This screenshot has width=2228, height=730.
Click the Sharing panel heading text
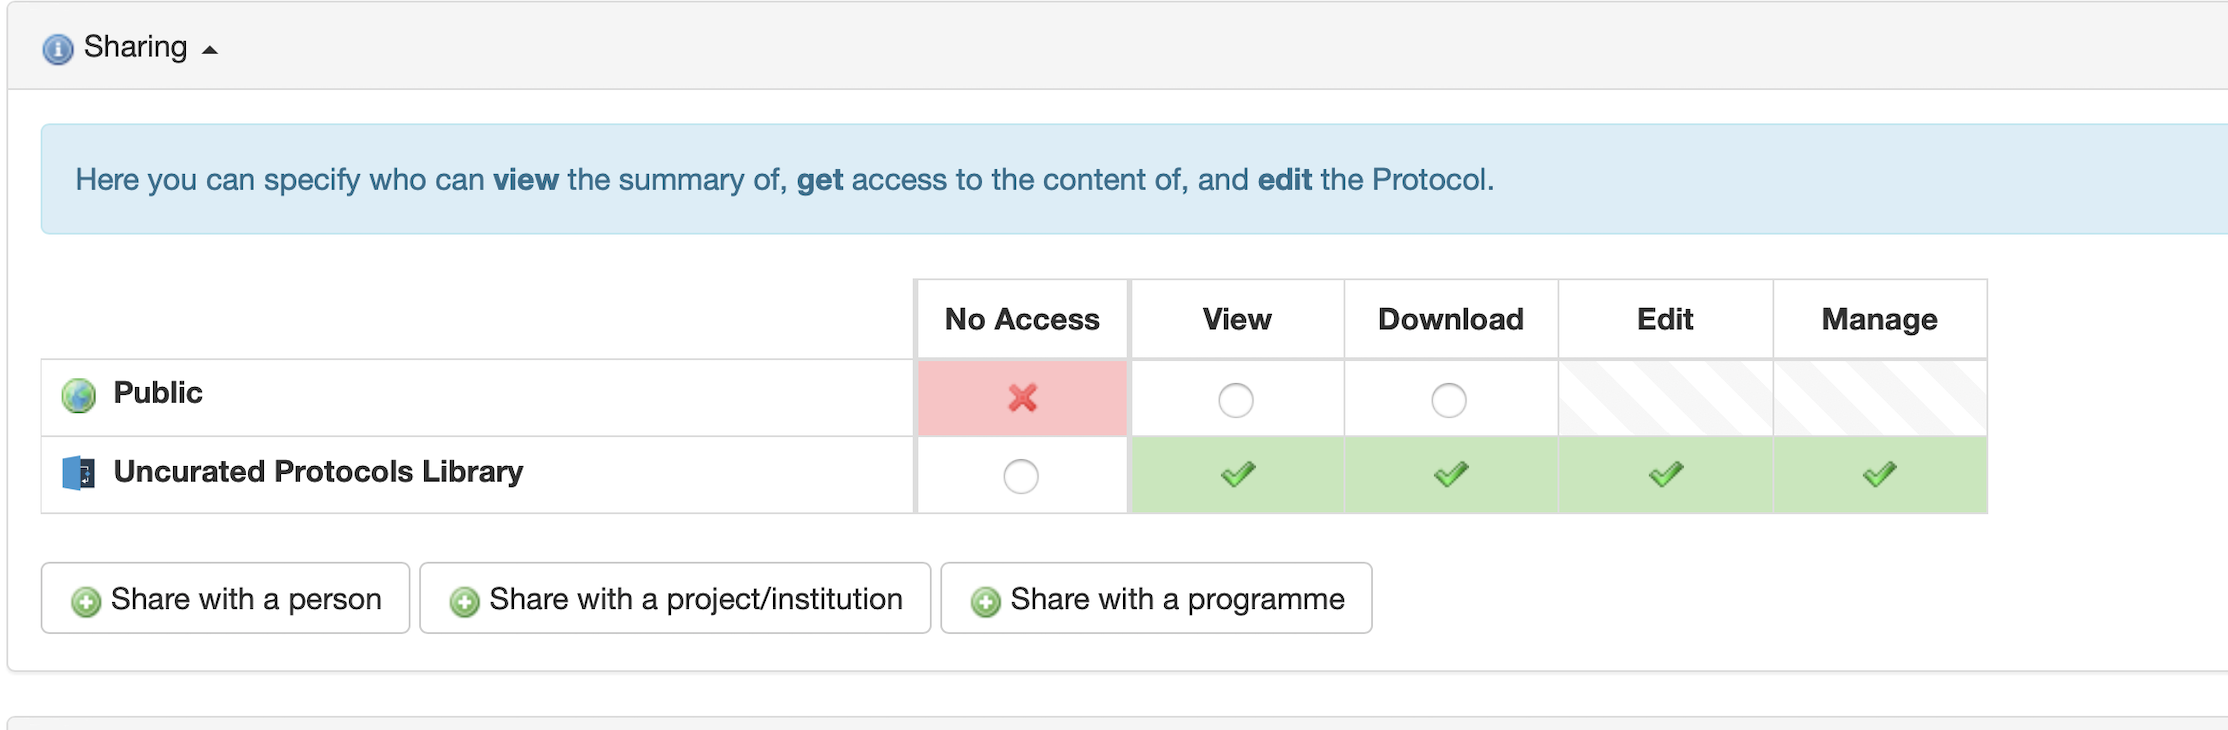(x=135, y=47)
